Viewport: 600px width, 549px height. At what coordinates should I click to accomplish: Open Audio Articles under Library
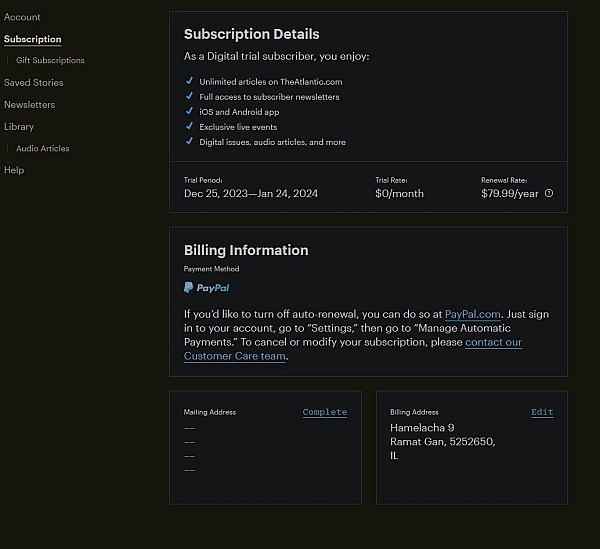(x=42, y=148)
